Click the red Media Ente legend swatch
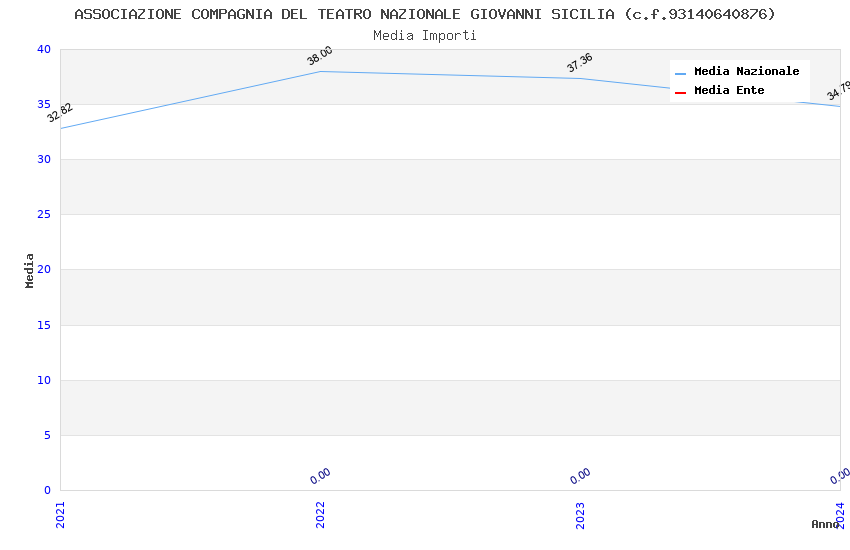This screenshot has width=850, height=550. 681,92
